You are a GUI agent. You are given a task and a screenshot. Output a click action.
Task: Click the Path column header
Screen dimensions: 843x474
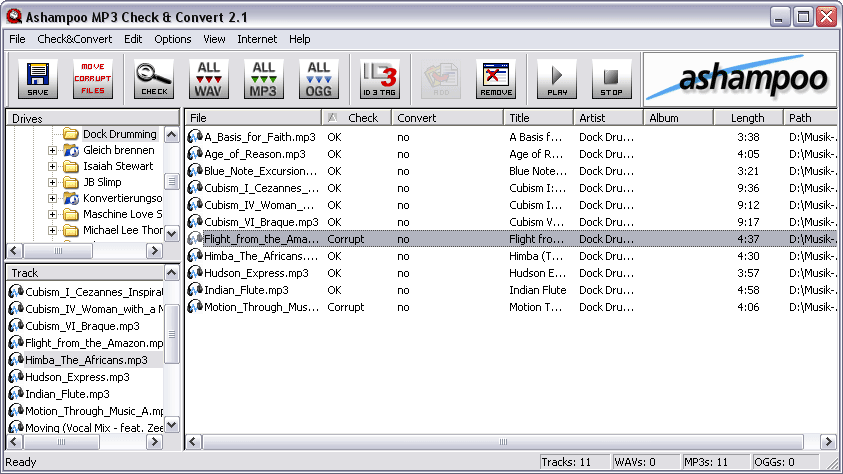click(x=810, y=118)
